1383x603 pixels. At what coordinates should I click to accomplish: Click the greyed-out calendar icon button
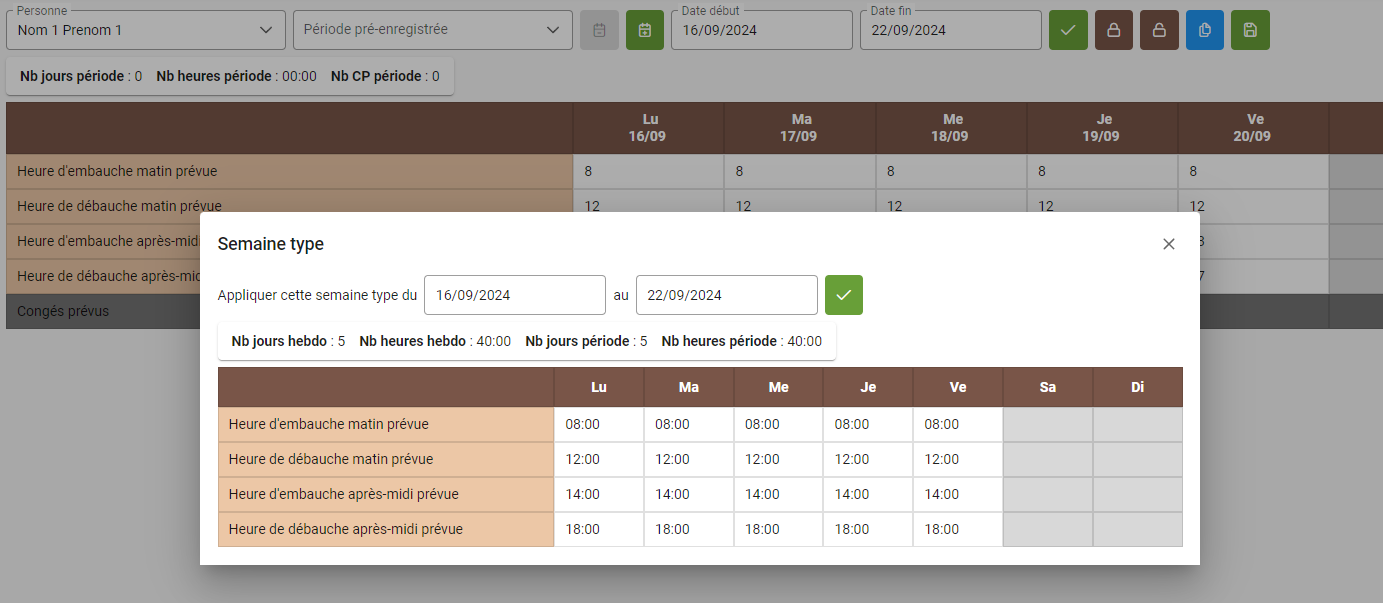[x=599, y=30]
